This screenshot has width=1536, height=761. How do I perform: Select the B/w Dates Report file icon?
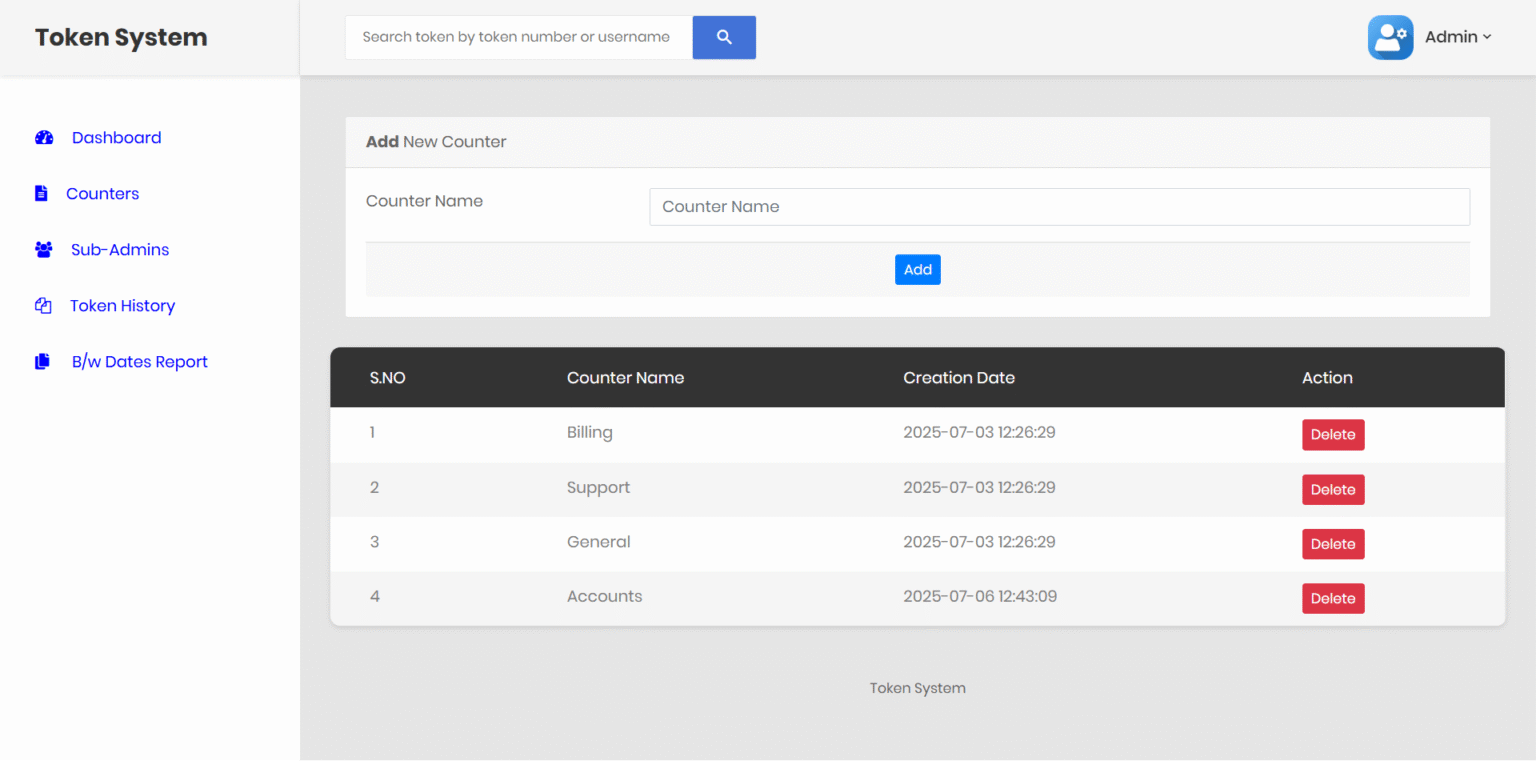pyautogui.click(x=41, y=361)
